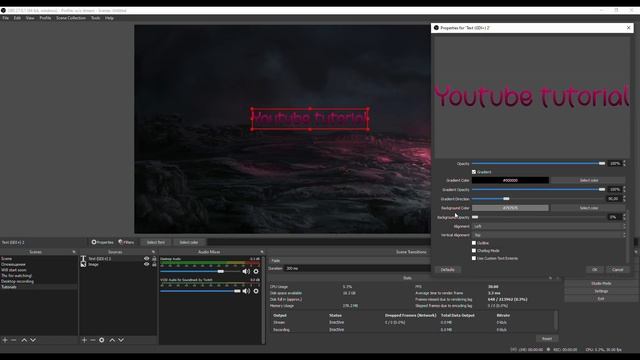Confirm the properties dialog with OK

[x=595, y=270]
